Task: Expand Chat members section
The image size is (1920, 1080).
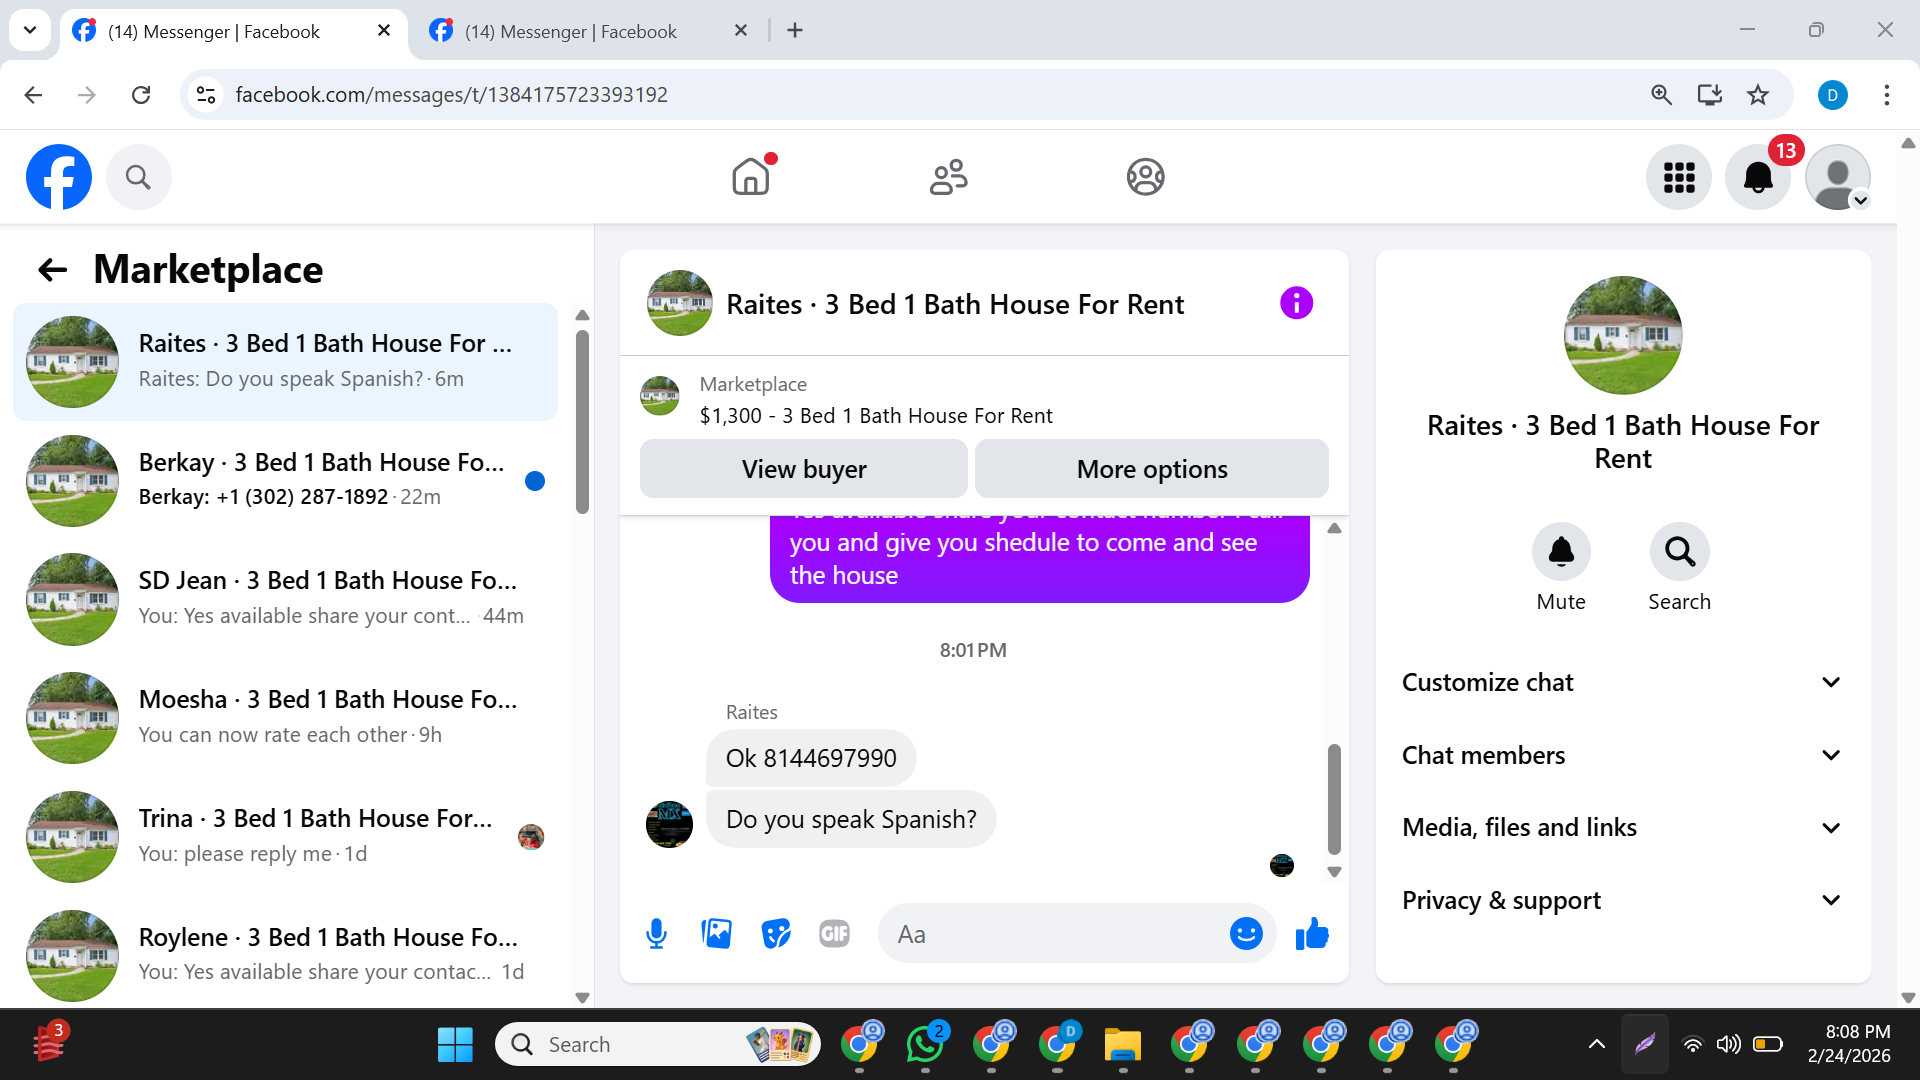Action: coord(1622,755)
